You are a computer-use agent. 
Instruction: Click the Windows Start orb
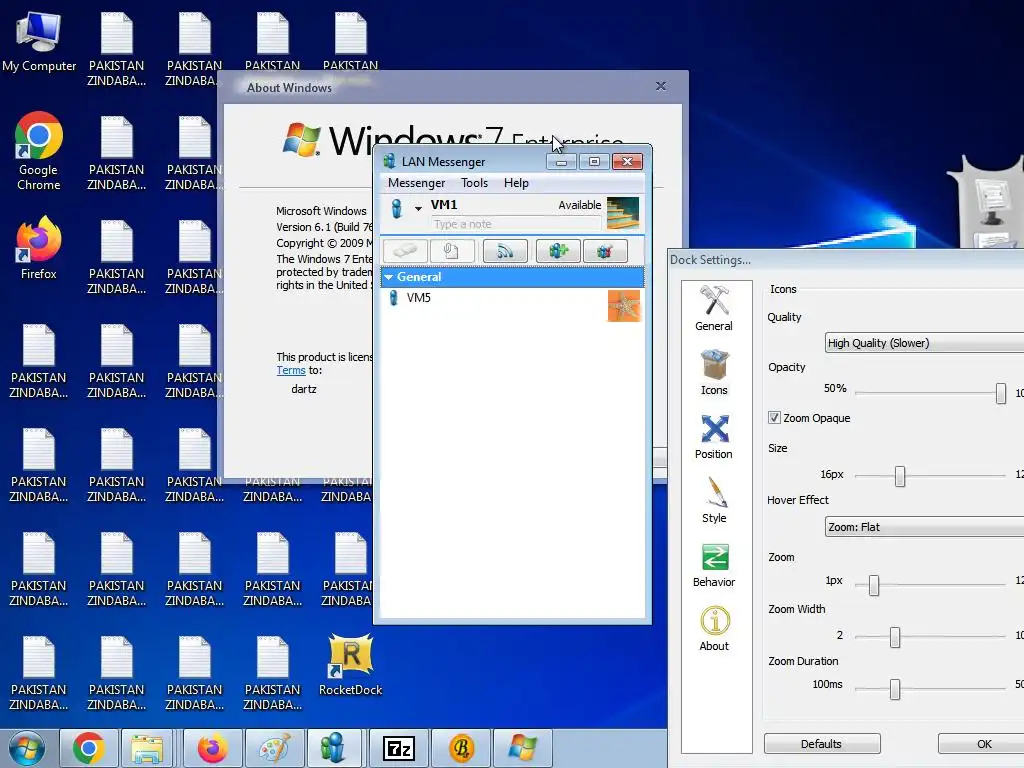(27, 748)
